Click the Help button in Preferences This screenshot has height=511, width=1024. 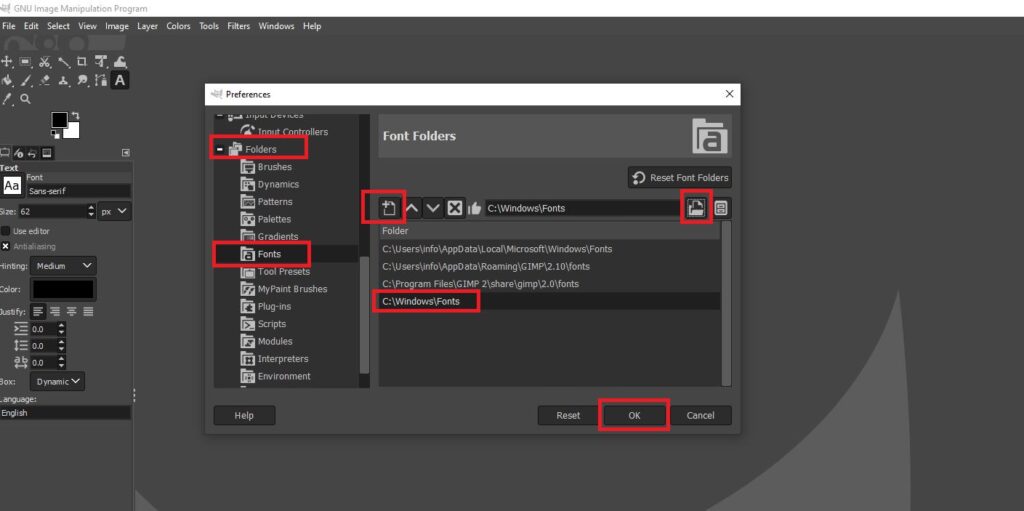[x=244, y=416]
